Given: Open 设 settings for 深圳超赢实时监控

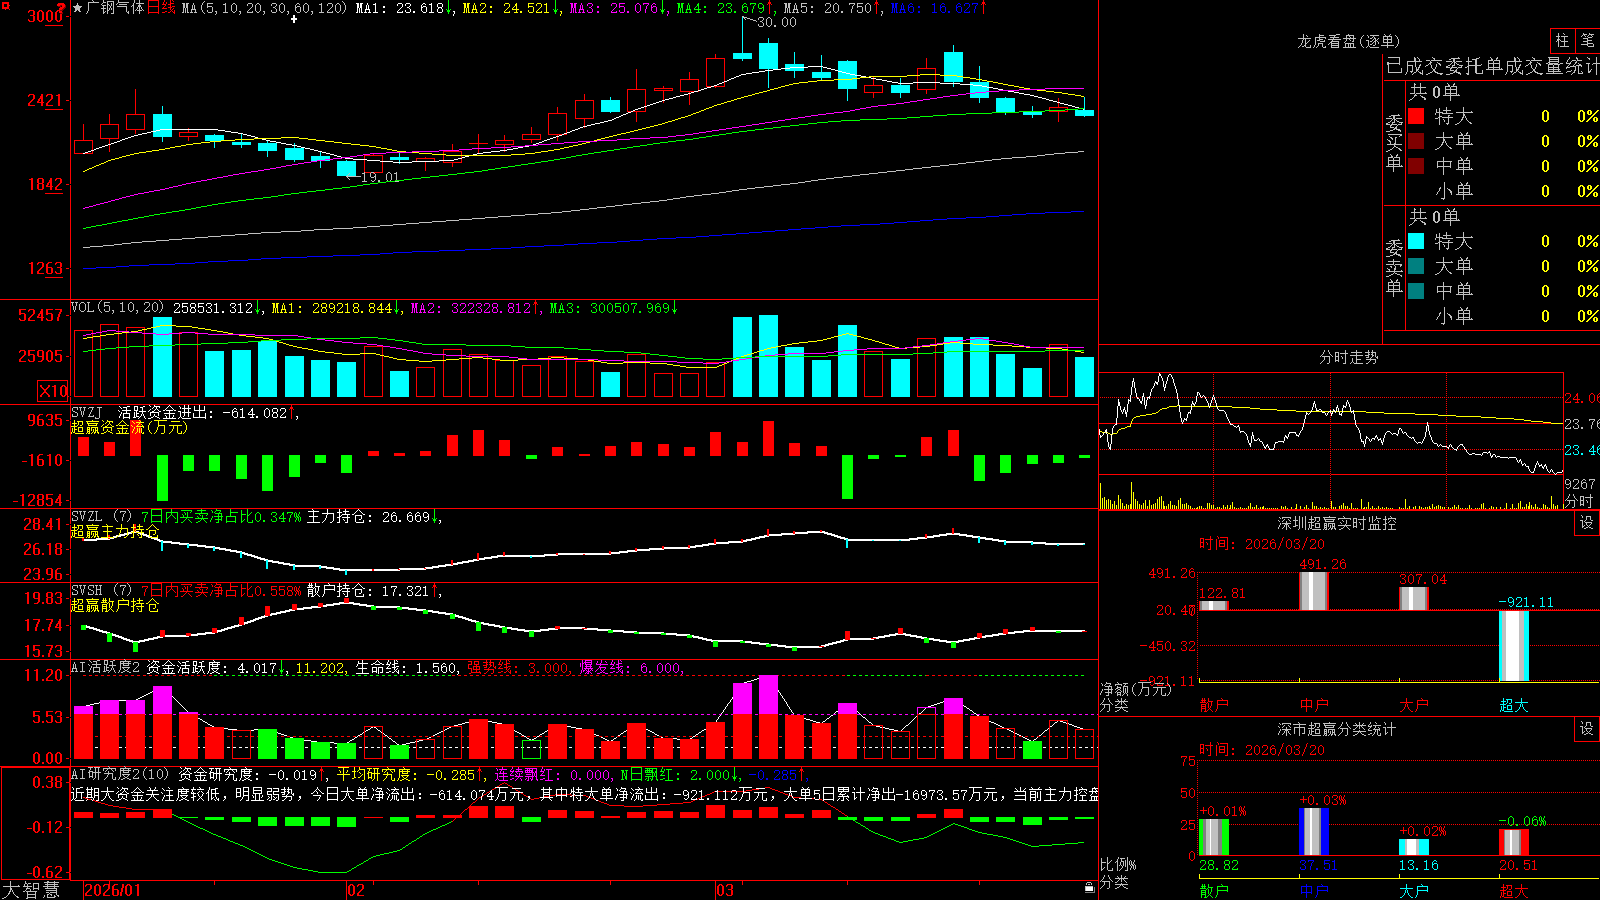Looking at the screenshot, I should pyautogui.click(x=1587, y=523).
